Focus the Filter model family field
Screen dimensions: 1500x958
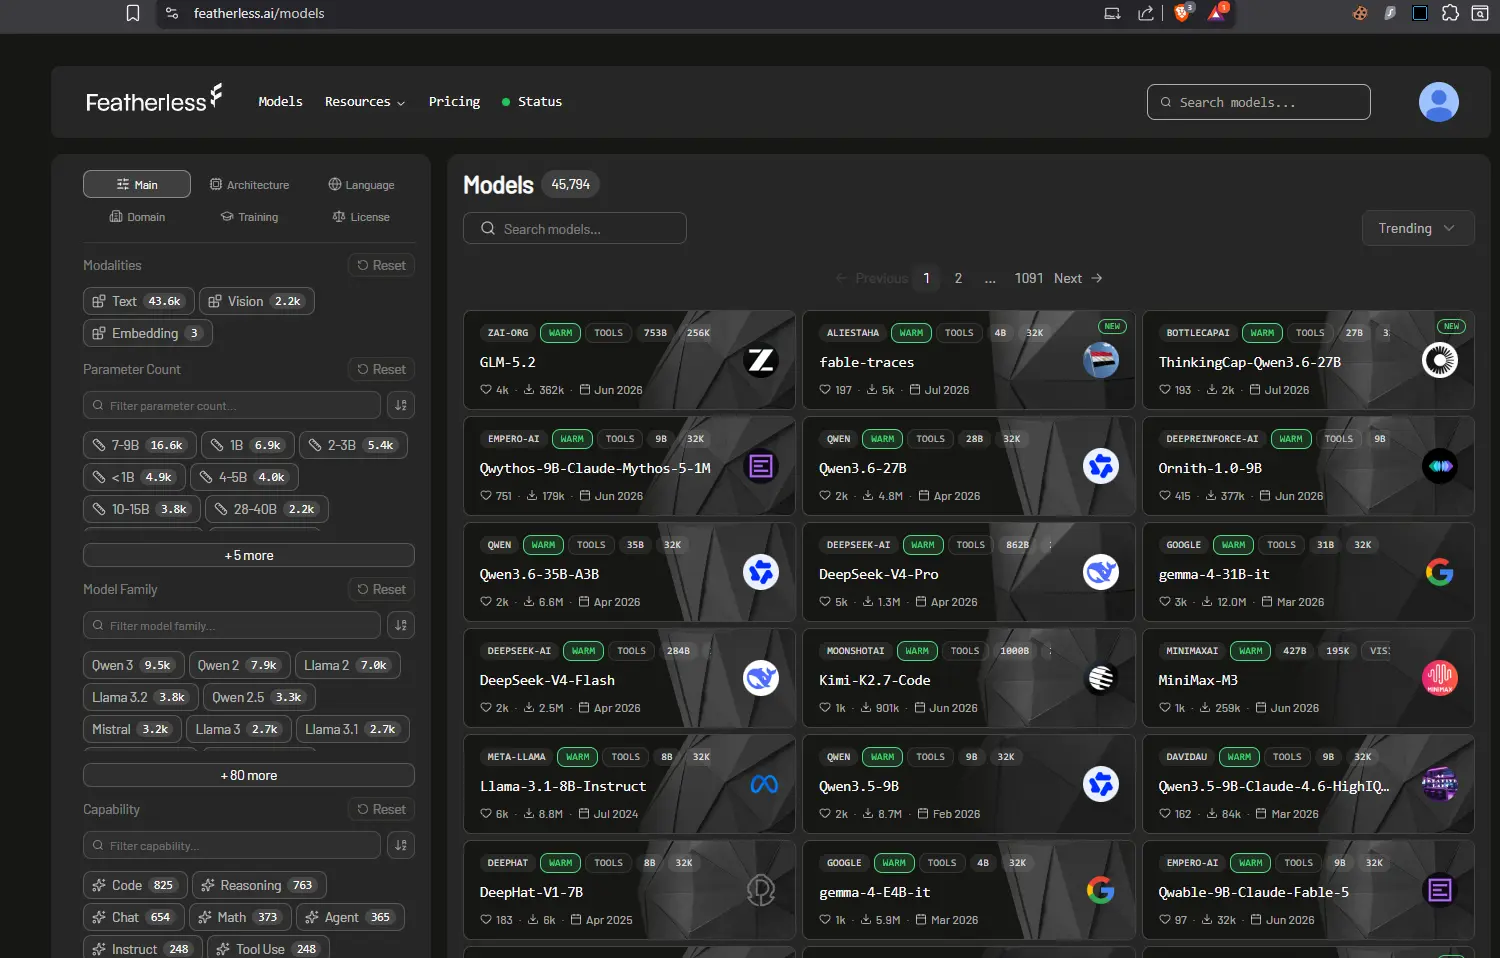pos(231,625)
